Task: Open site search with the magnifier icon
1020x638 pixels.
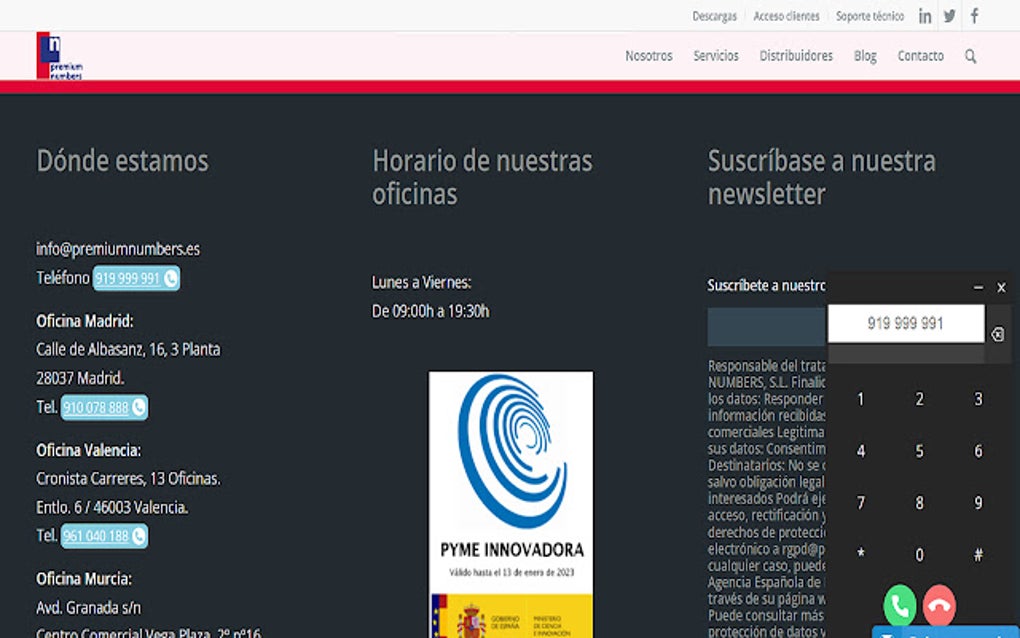Action: 969,56
